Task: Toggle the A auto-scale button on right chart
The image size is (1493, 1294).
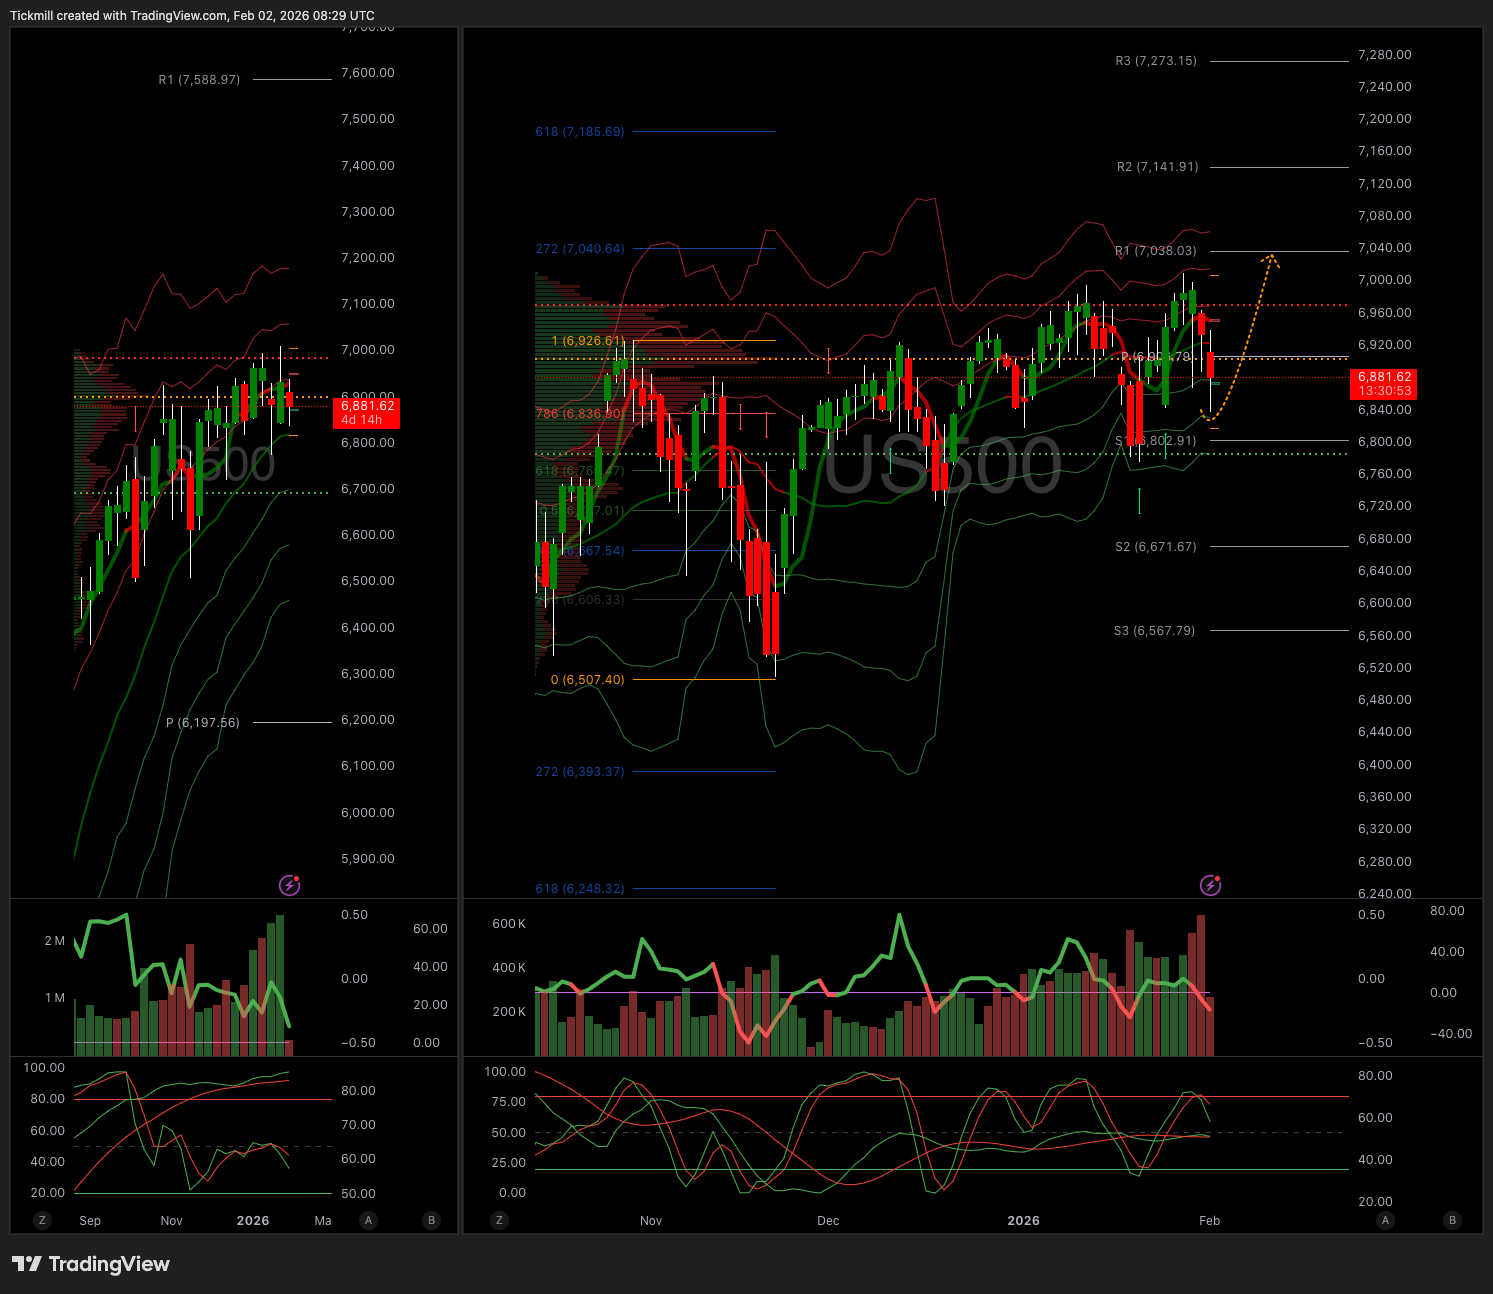Action: point(1385,1220)
